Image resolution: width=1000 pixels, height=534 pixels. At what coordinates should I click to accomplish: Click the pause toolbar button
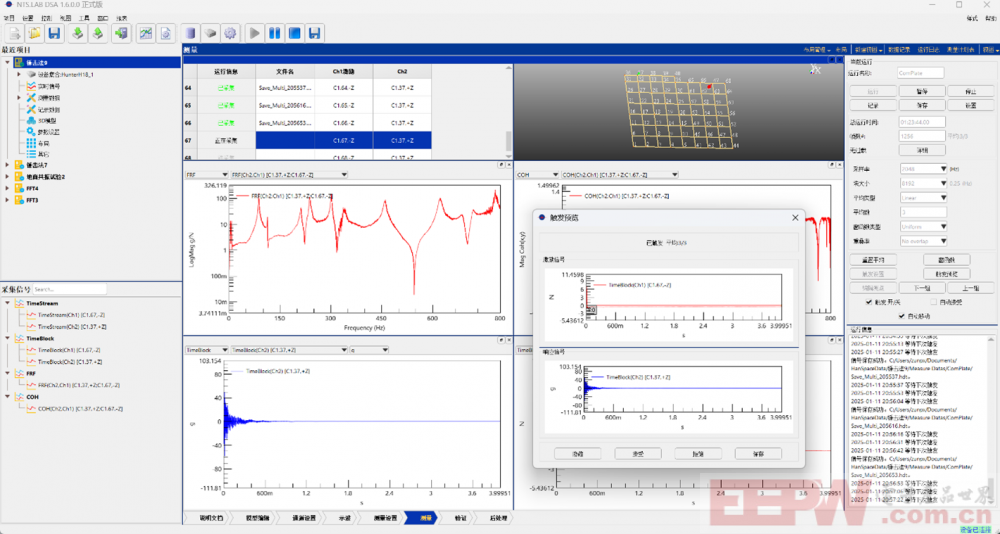pos(275,33)
